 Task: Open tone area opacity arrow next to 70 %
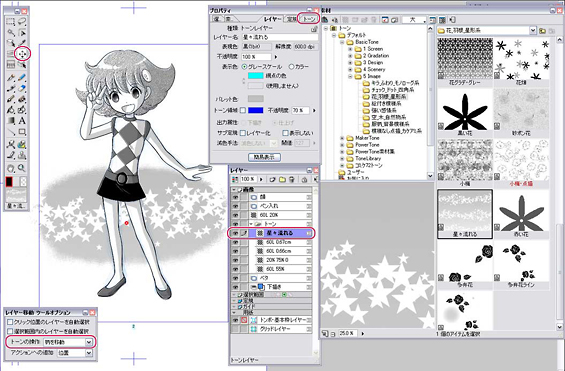coord(314,111)
